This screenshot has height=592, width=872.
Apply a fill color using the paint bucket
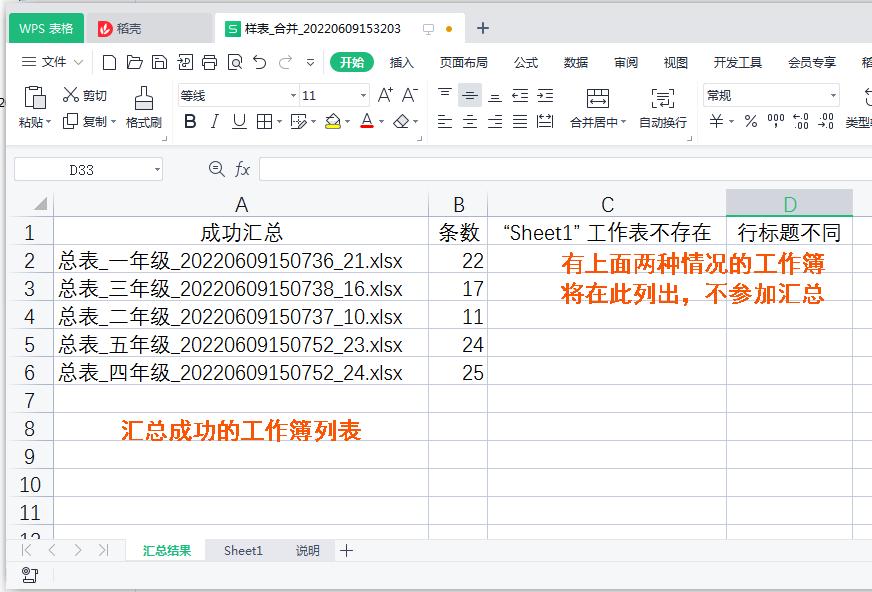[x=333, y=121]
